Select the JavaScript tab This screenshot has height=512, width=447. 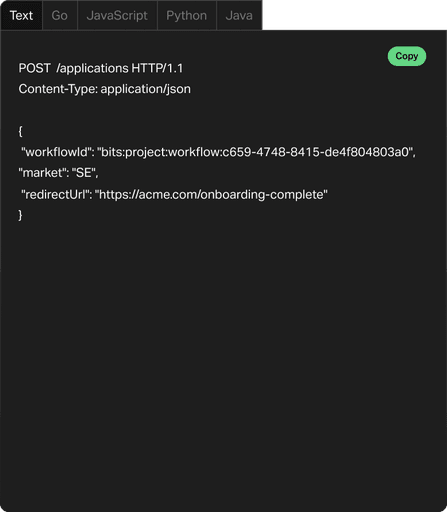pos(117,15)
